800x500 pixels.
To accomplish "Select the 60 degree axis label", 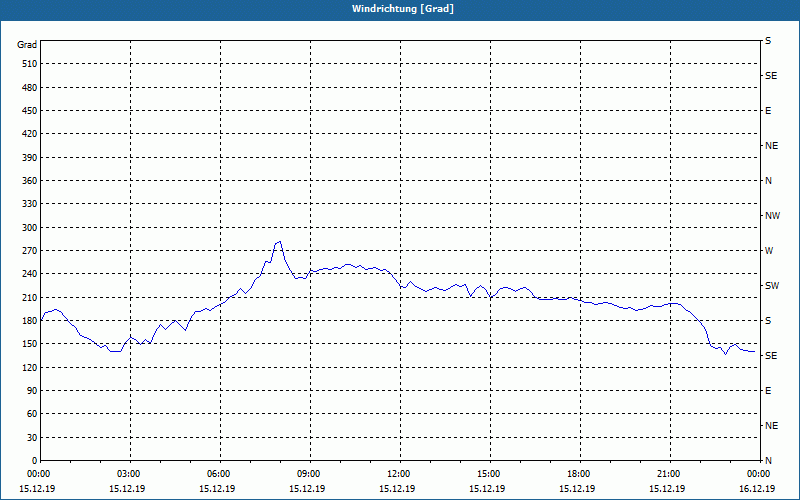I will point(32,414).
